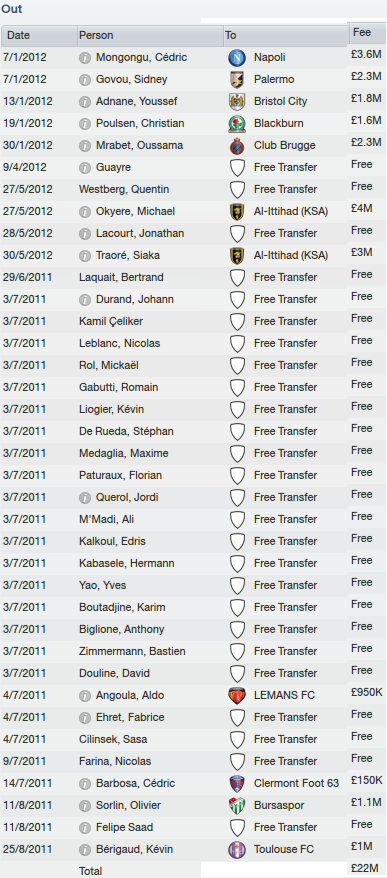Image resolution: width=387 pixels, height=878 pixels.
Task: Open player Poulsen, Christian profile
Action: [x=140, y=123]
